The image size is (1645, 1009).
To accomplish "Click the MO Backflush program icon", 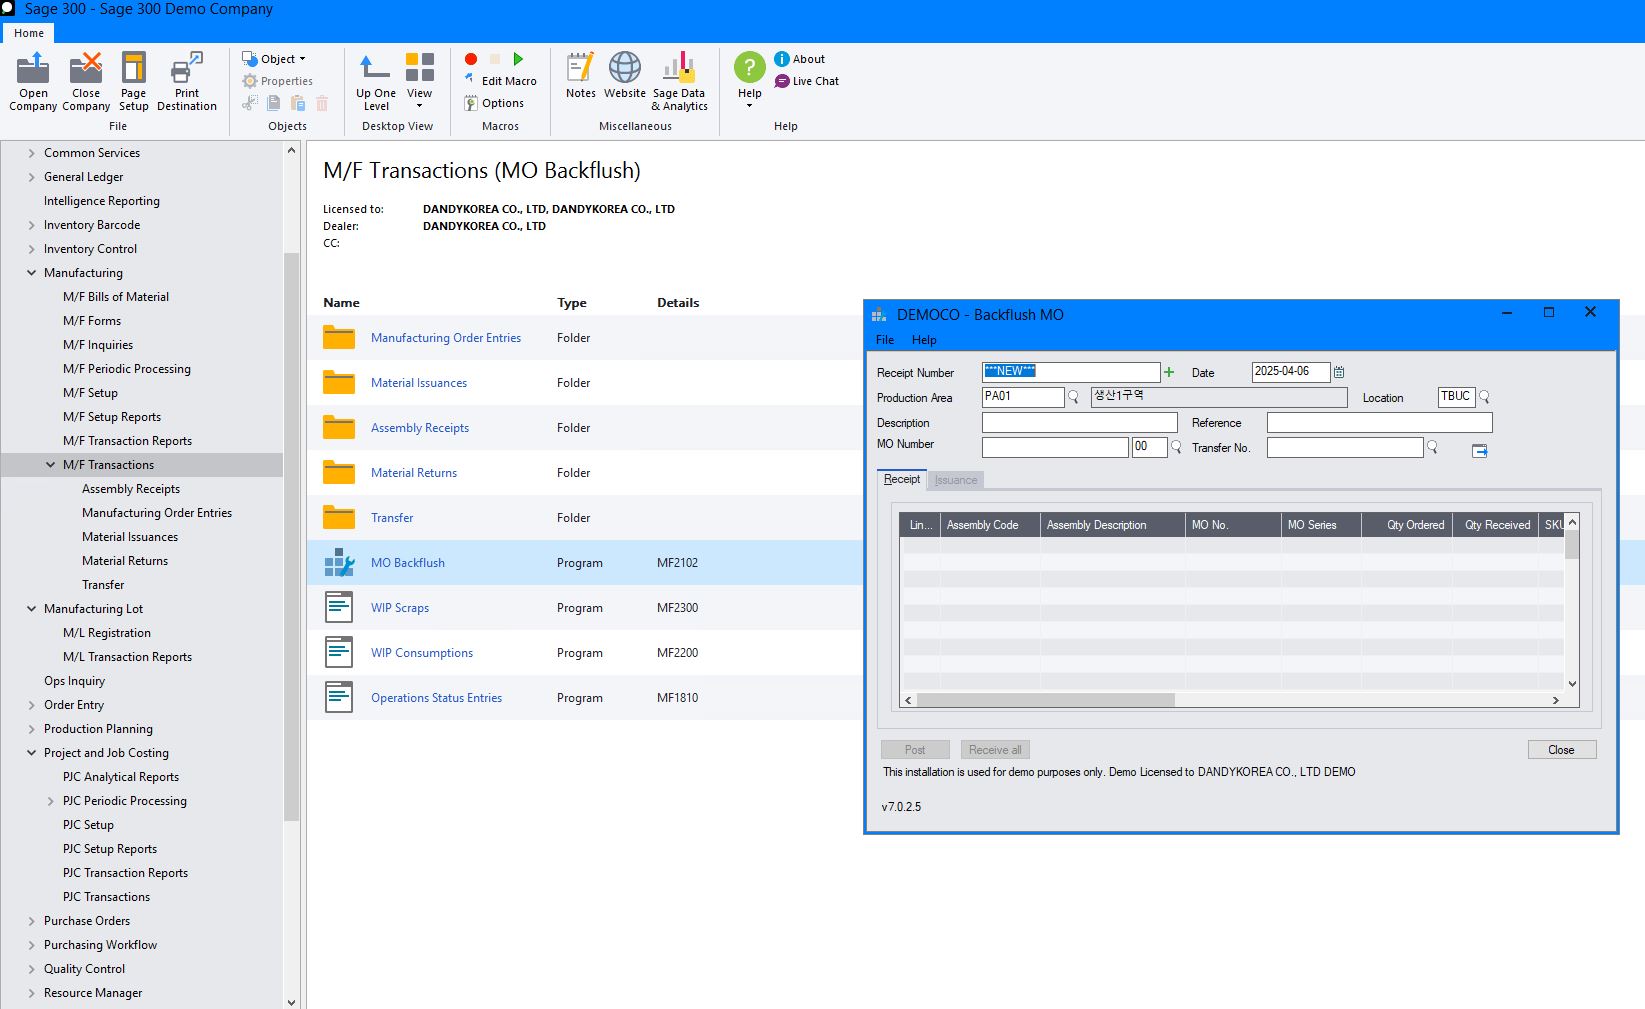I will (339, 563).
